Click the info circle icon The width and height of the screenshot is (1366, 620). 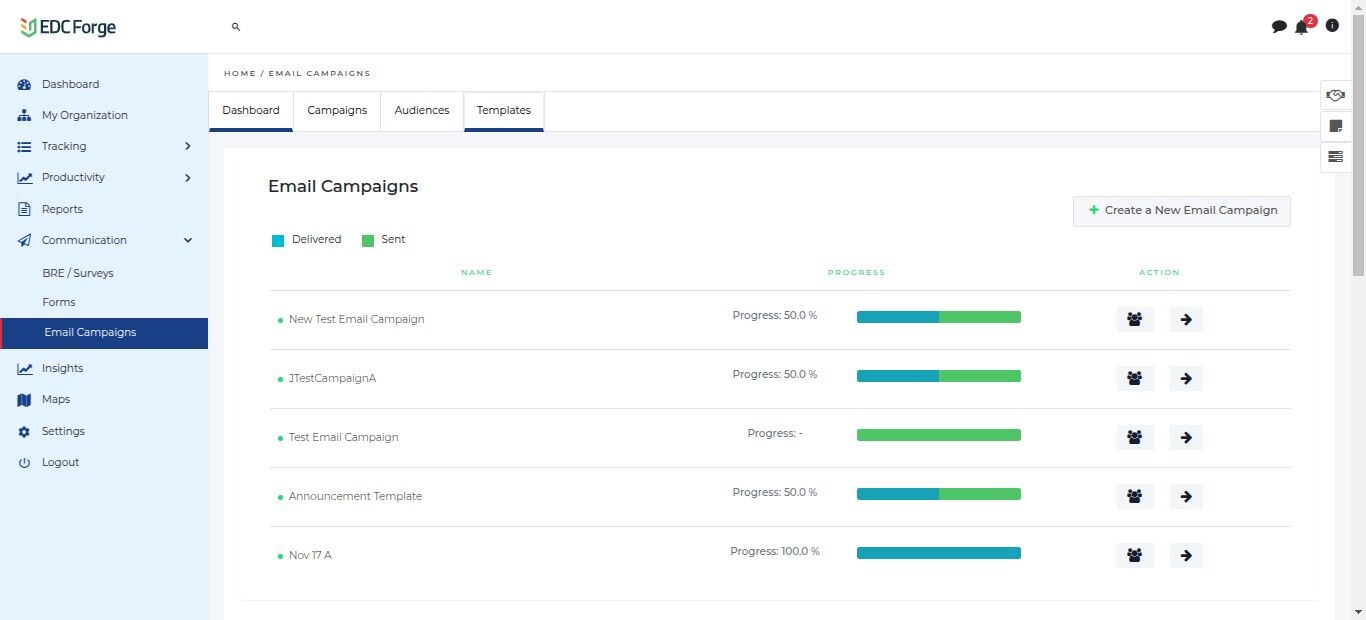tap(1332, 26)
